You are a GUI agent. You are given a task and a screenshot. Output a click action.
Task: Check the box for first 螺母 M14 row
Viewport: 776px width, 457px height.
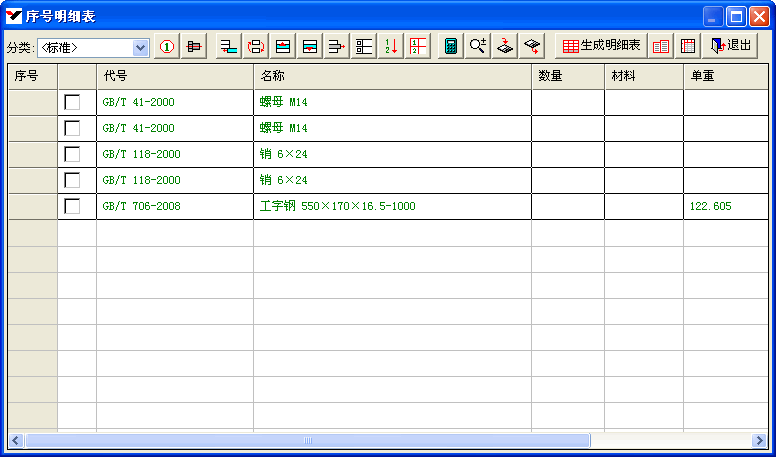coord(72,102)
